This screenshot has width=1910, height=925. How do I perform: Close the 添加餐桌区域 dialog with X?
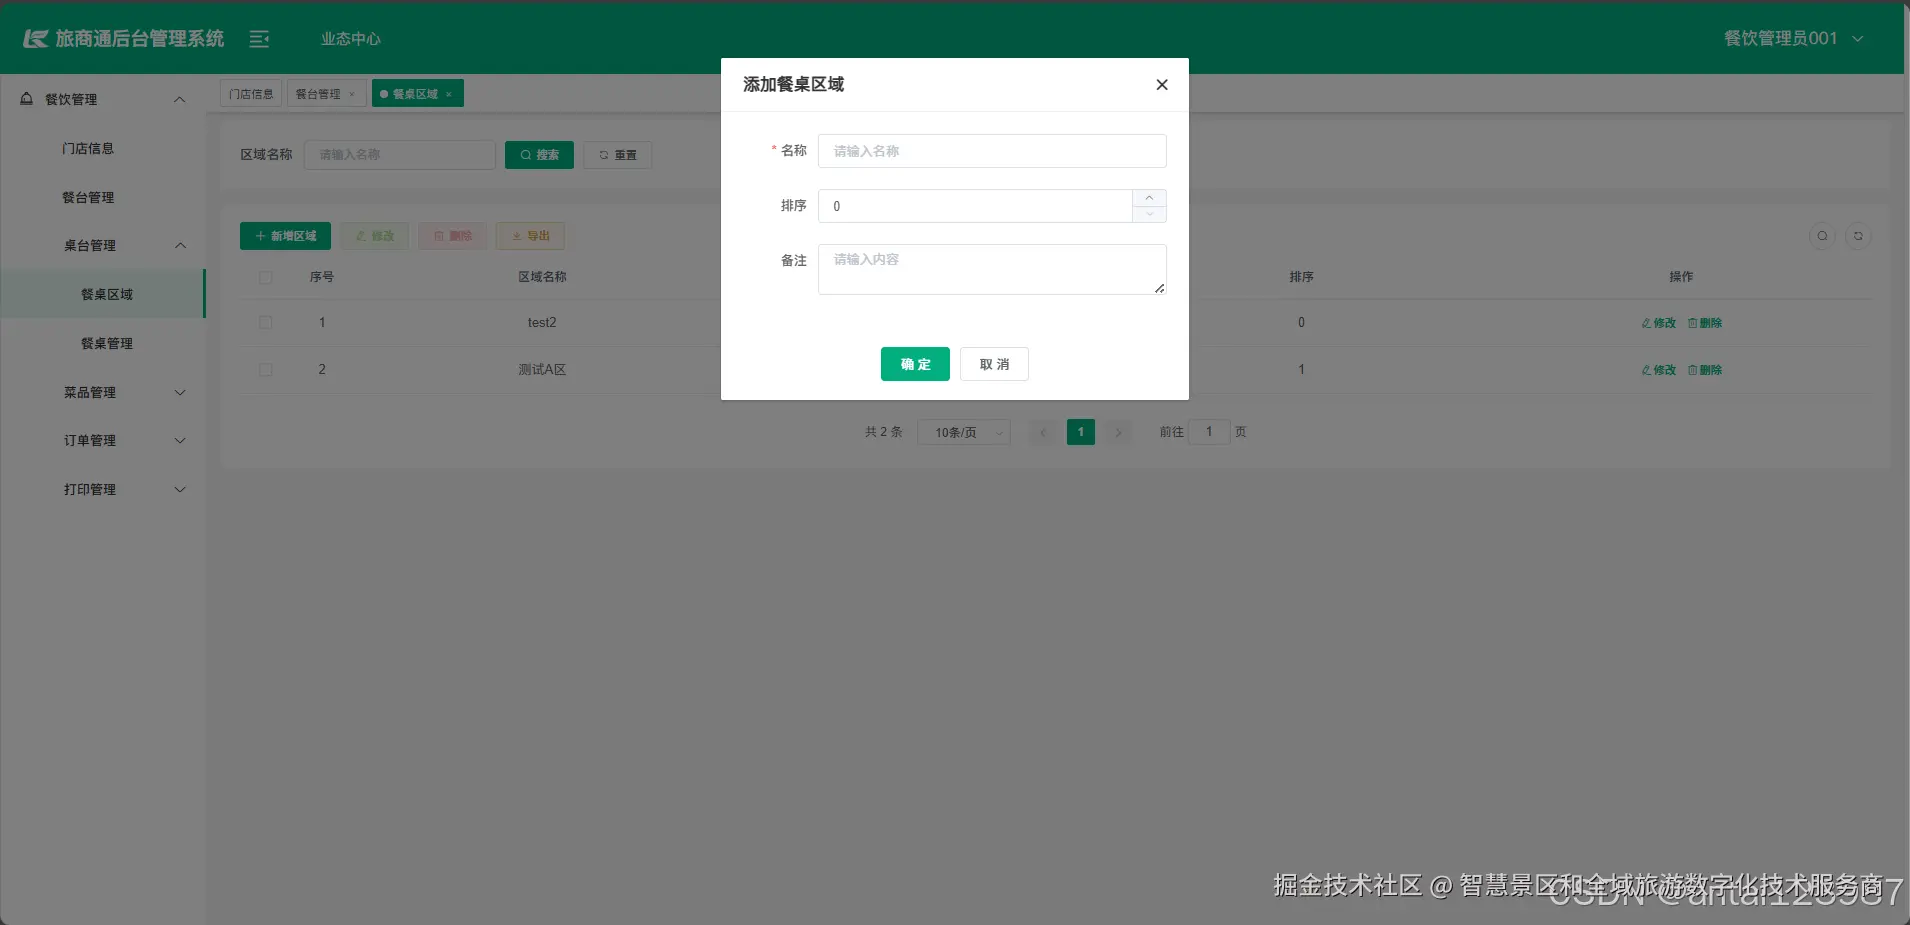(1161, 85)
